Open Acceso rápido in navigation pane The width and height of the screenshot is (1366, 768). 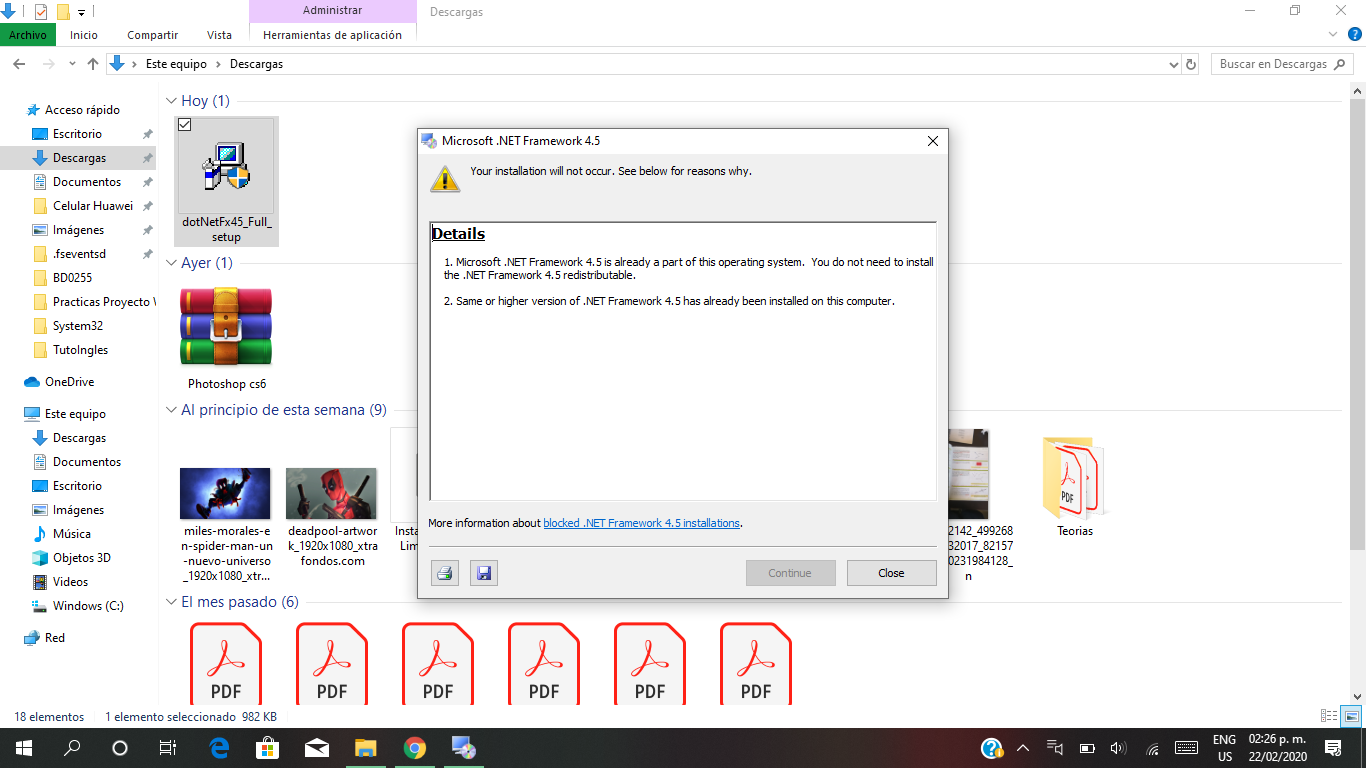[81, 110]
